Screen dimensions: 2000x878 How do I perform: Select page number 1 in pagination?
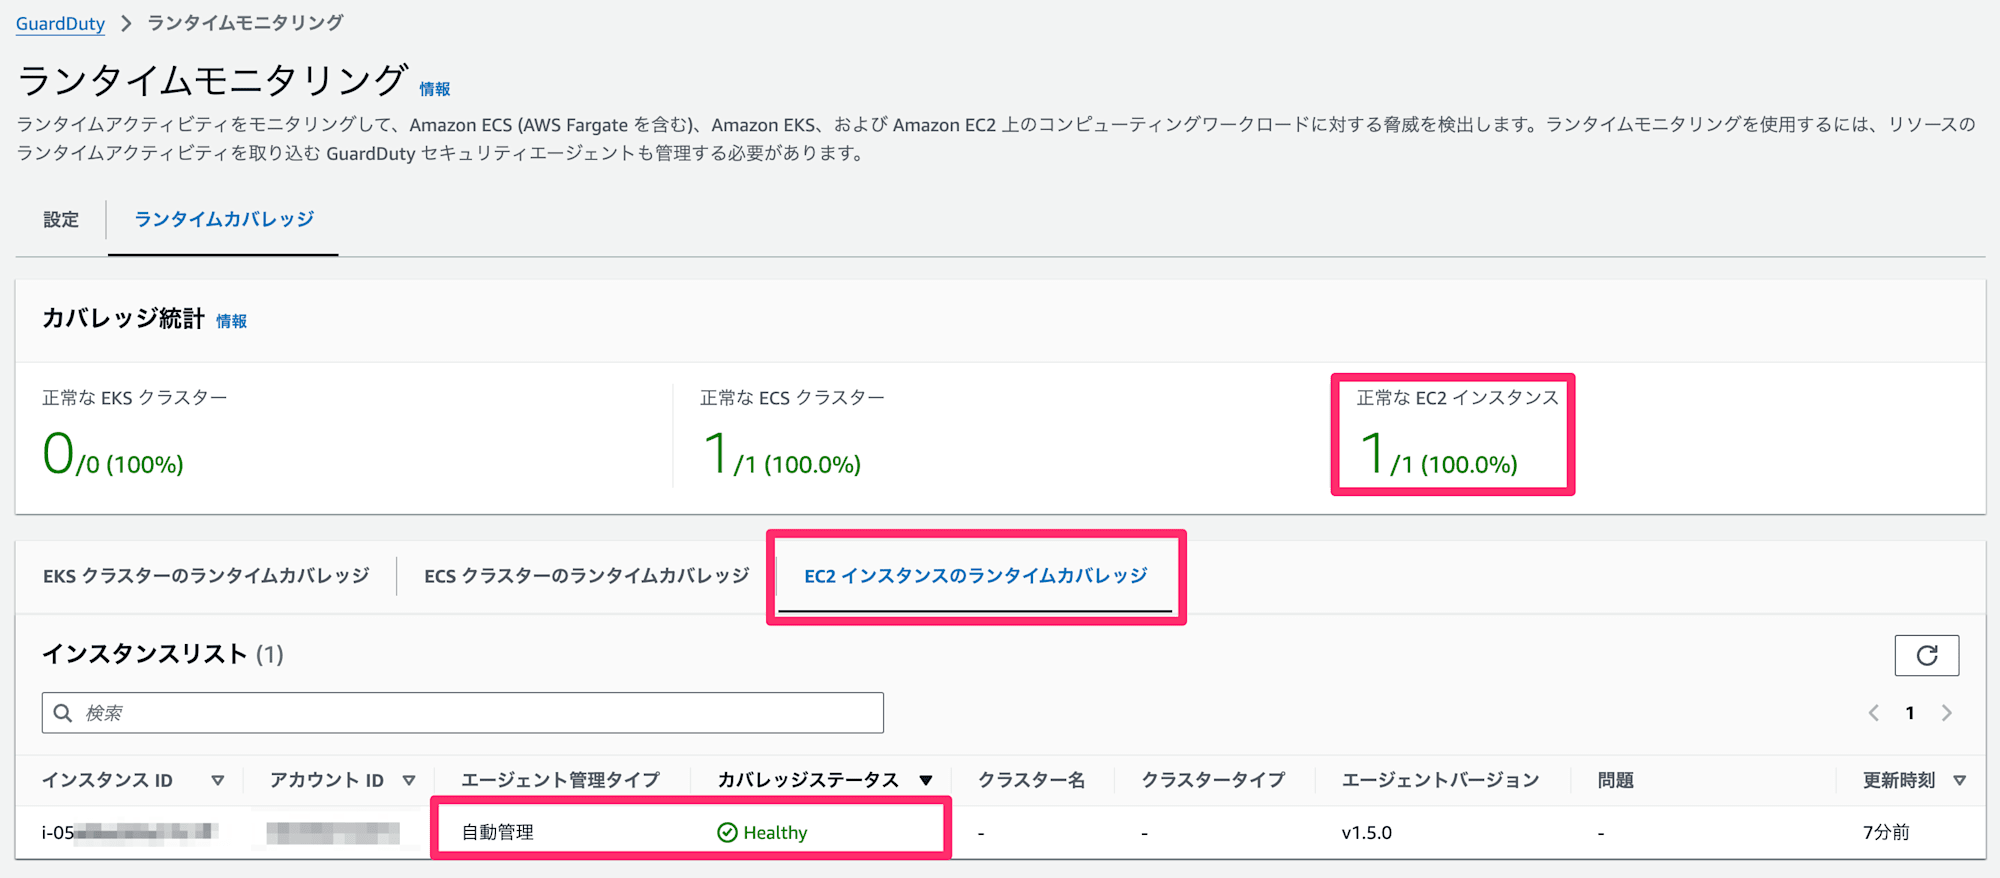click(x=1910, y=713)
